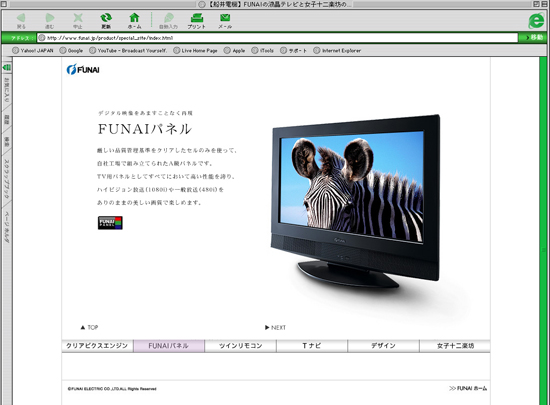This screenshot has height=405, width=550.
Task: Select the Tナビ tab
Action: coord(312,346)
